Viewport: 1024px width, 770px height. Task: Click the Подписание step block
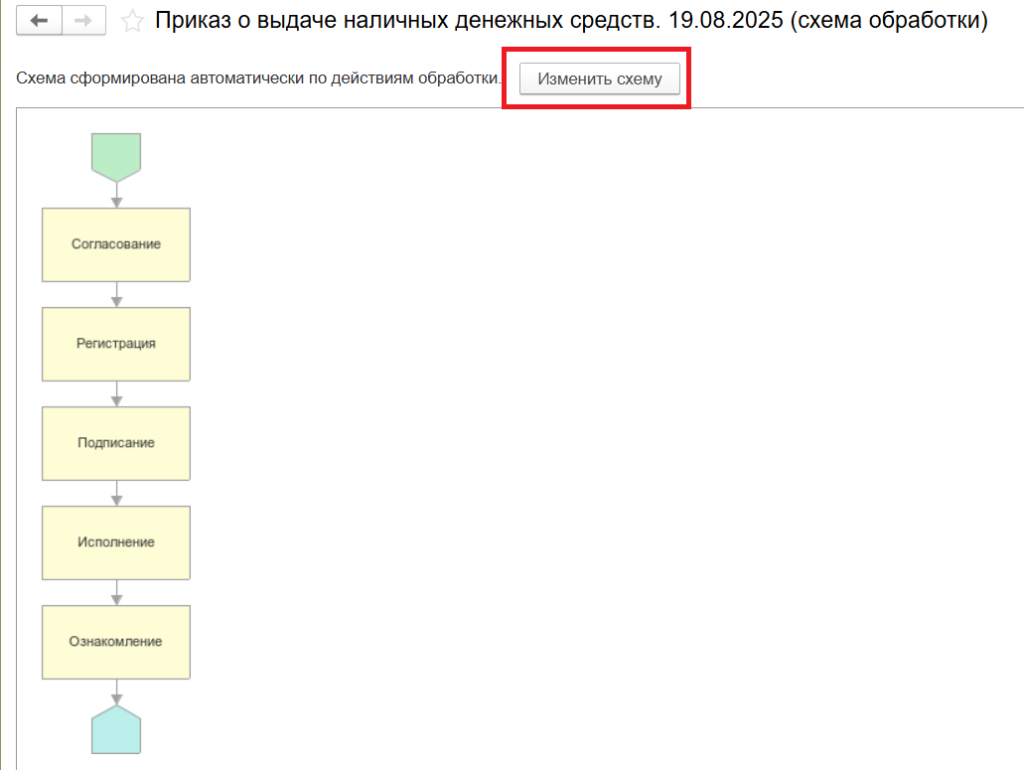click(x=116, y=442)
